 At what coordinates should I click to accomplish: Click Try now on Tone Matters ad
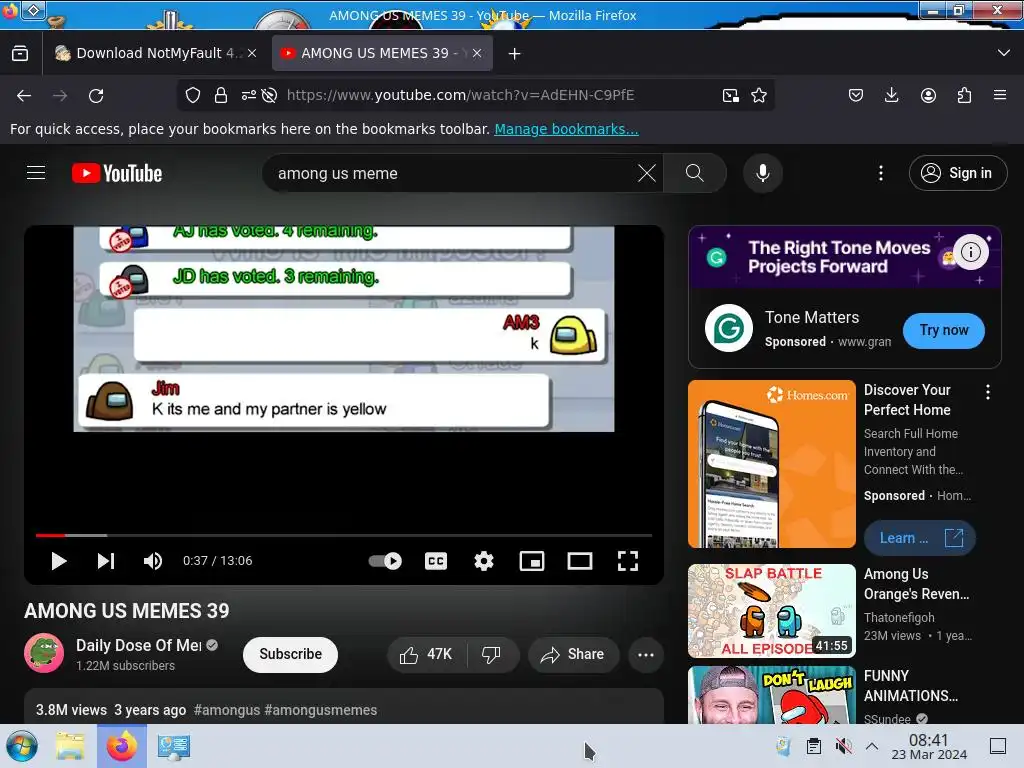tap(944, 330)
